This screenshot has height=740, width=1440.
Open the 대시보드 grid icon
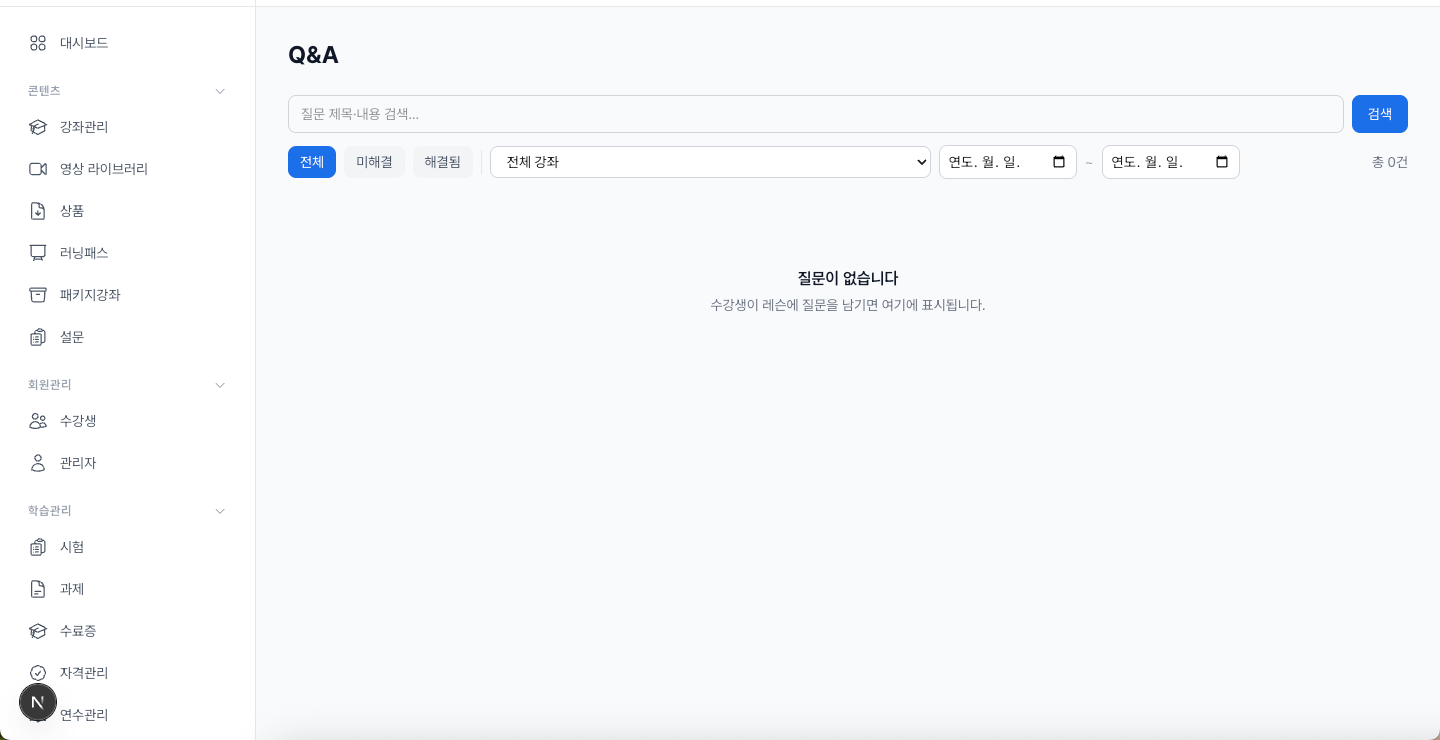38,43
